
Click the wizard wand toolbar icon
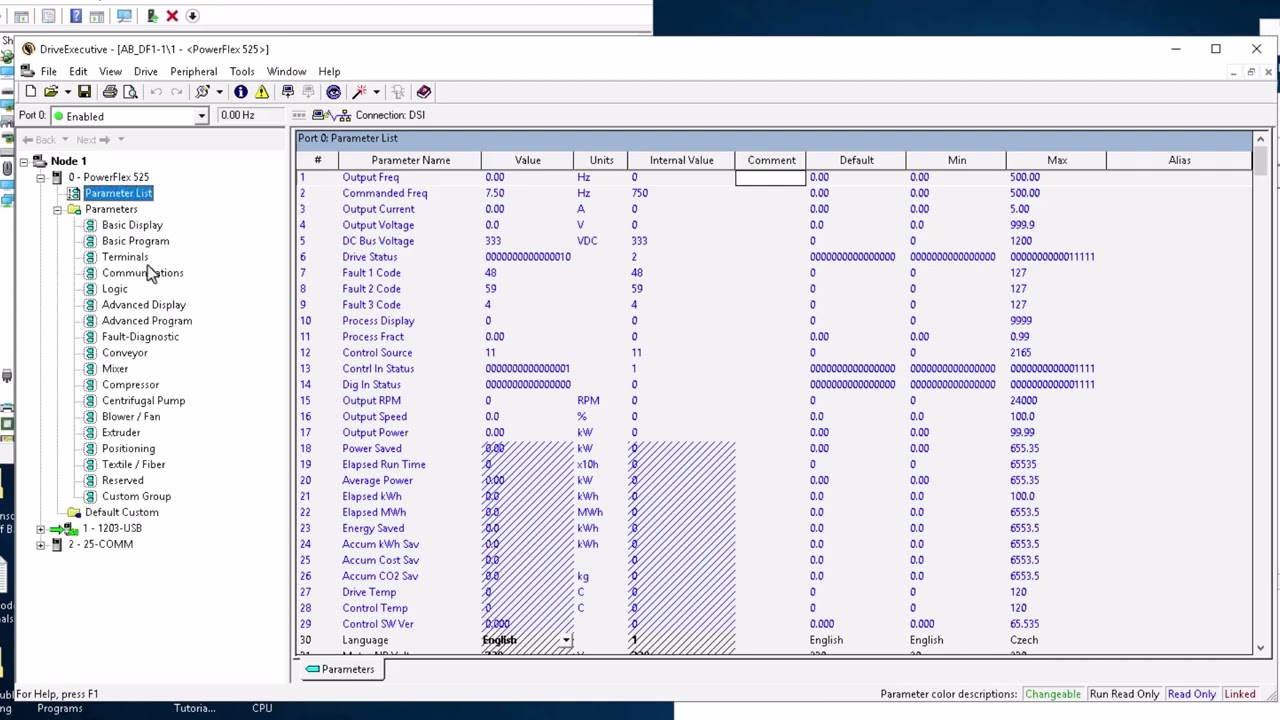point(360,92)
